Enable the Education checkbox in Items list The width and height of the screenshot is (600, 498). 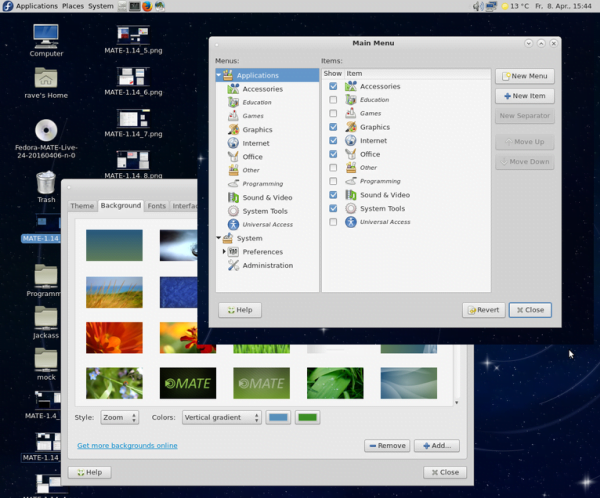coord(333,100)
